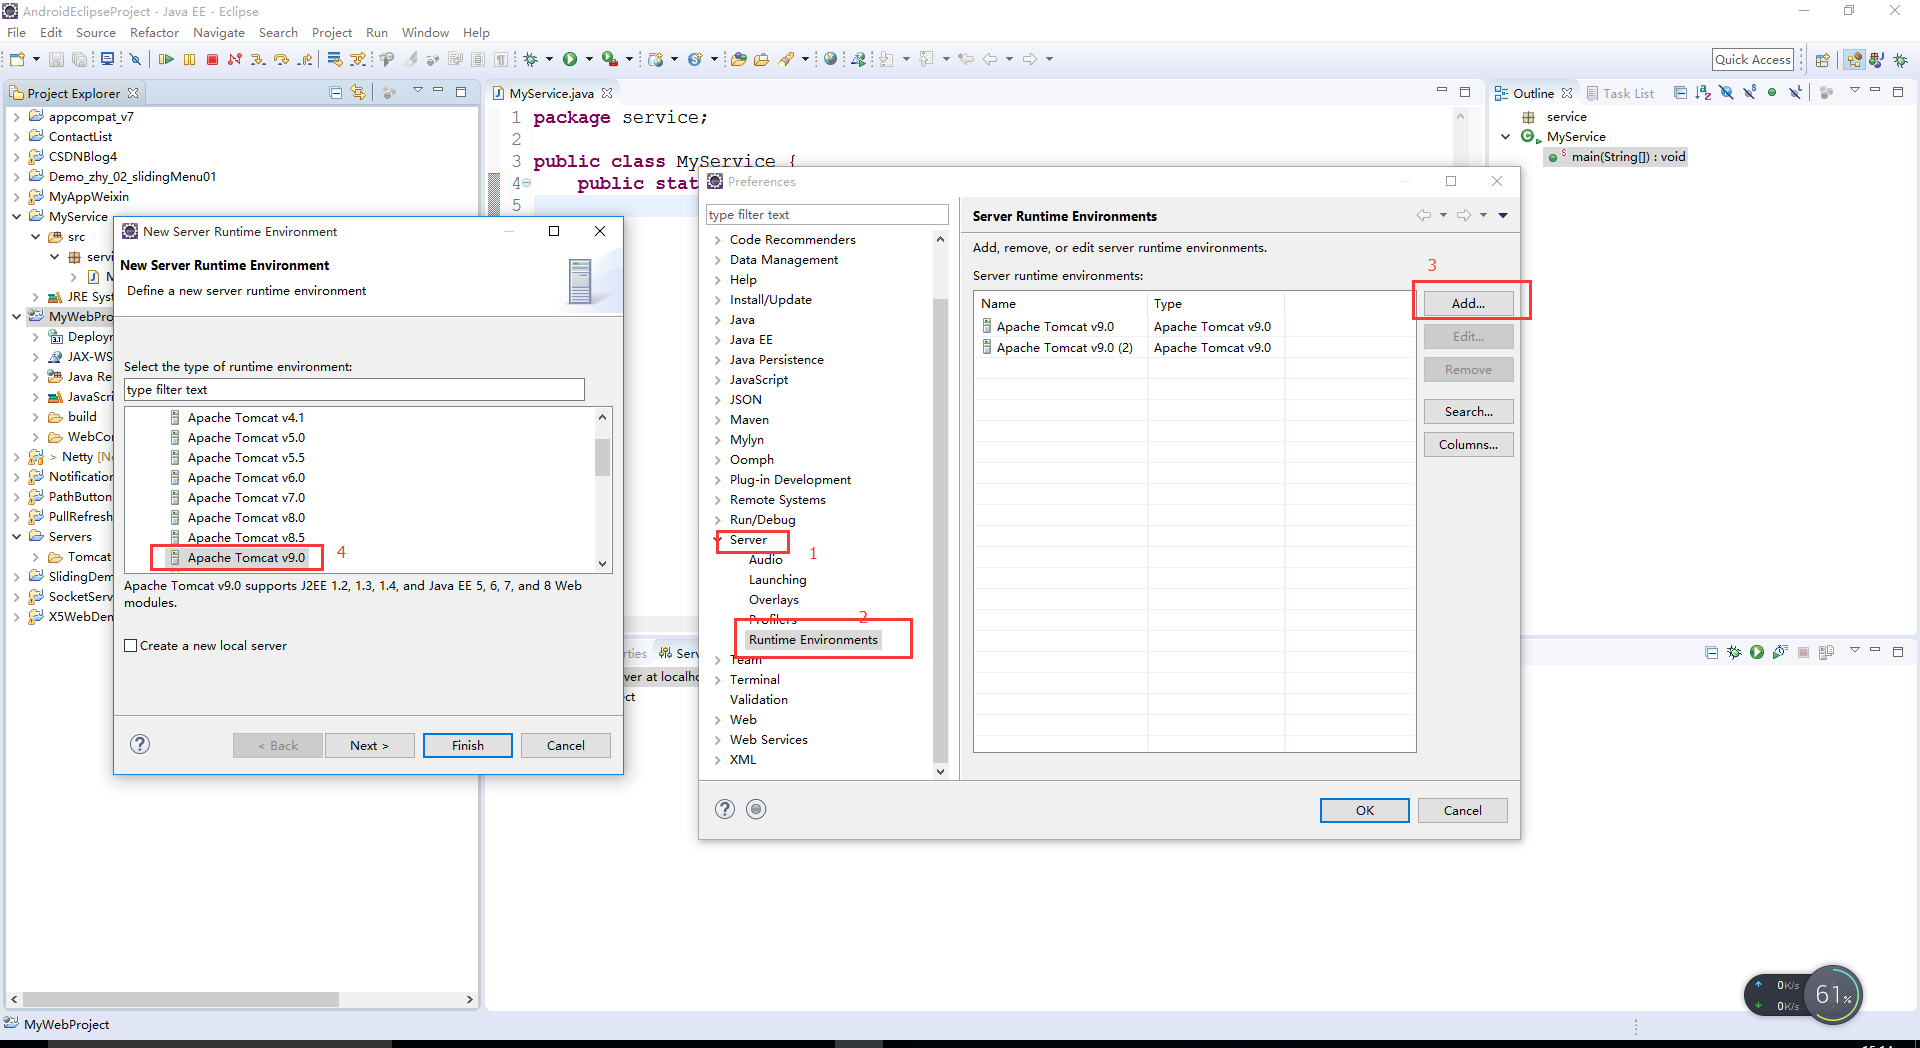The width and height of the screenshot is (1920, 1048).
Task: Click the Open Perspective icon
Action: point(1822,60)
